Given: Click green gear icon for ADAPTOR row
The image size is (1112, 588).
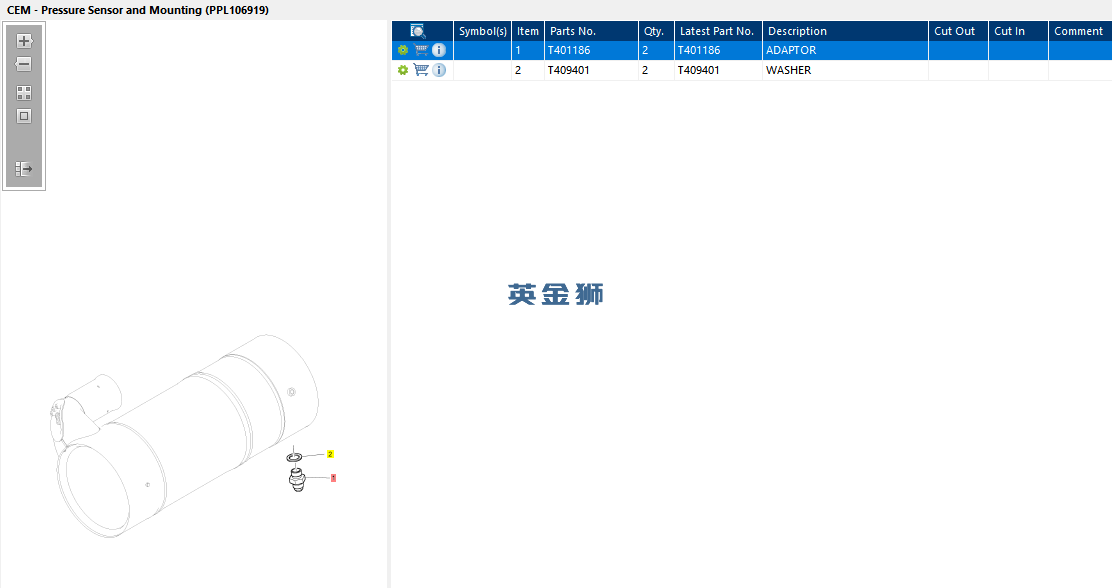Looking at the screenshot, I should 403,50.
